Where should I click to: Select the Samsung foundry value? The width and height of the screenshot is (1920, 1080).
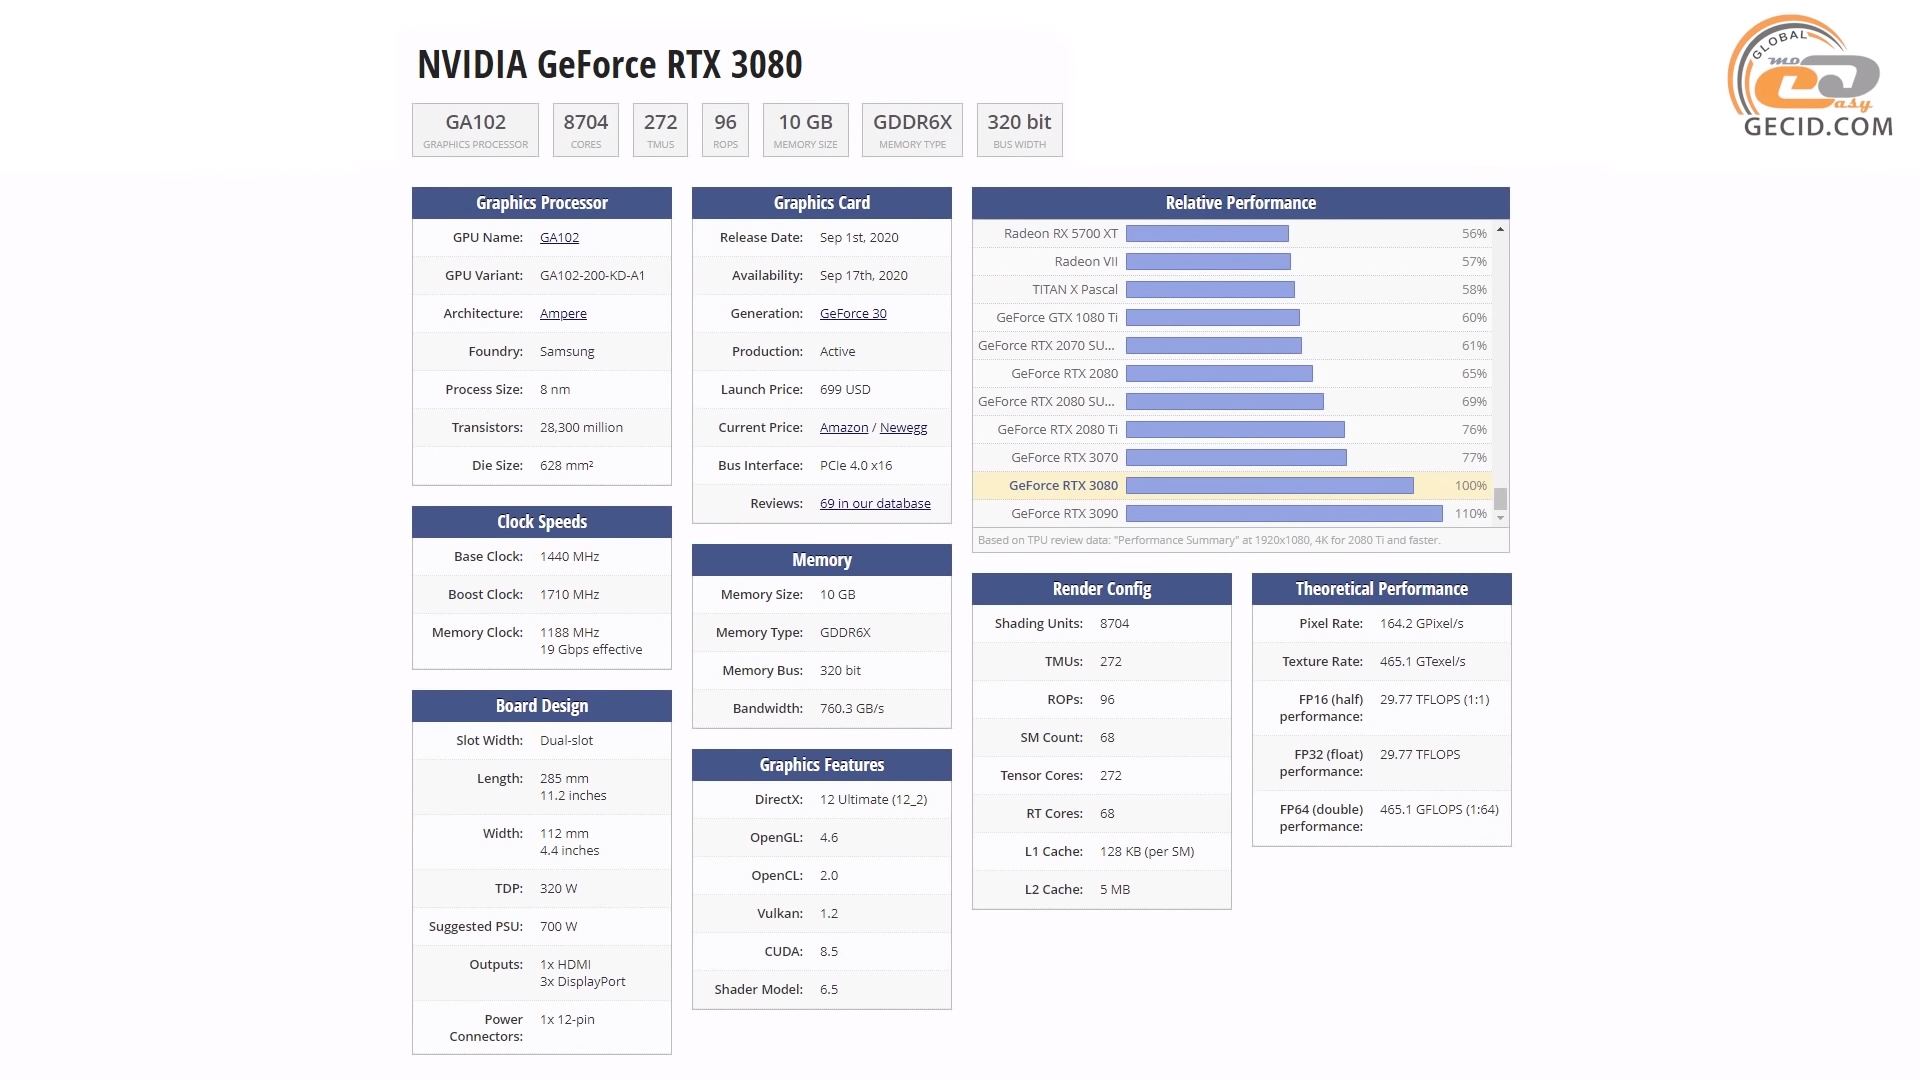pyautogui.click(x=567, y=351)
